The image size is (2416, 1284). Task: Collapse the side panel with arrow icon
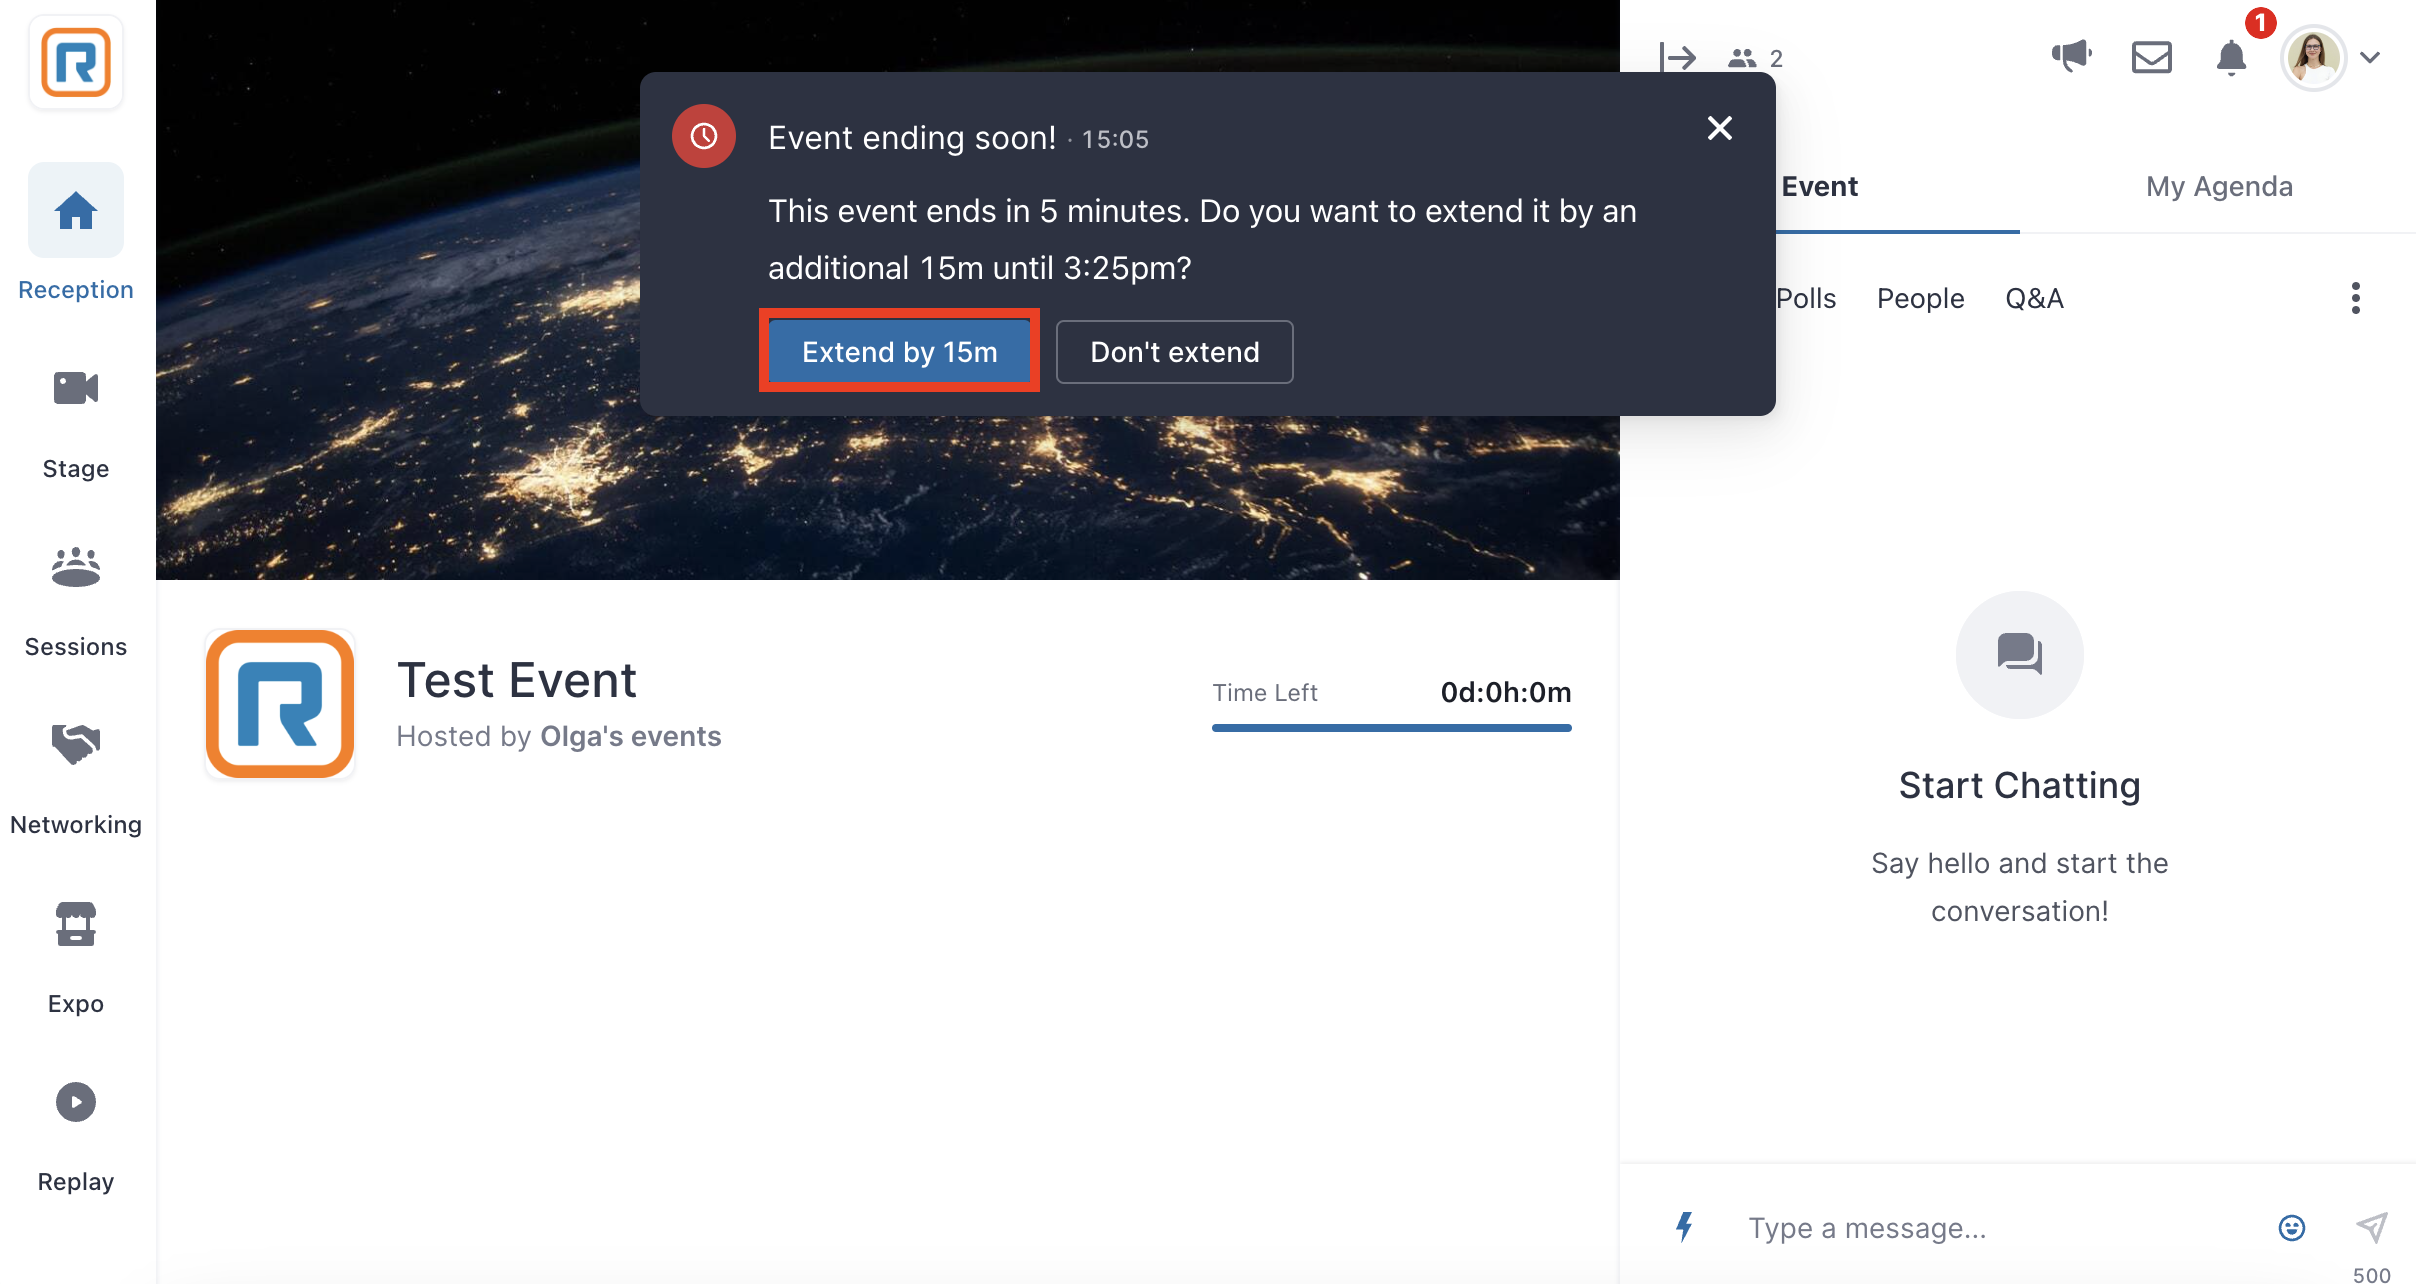[x=1677, y=57]
